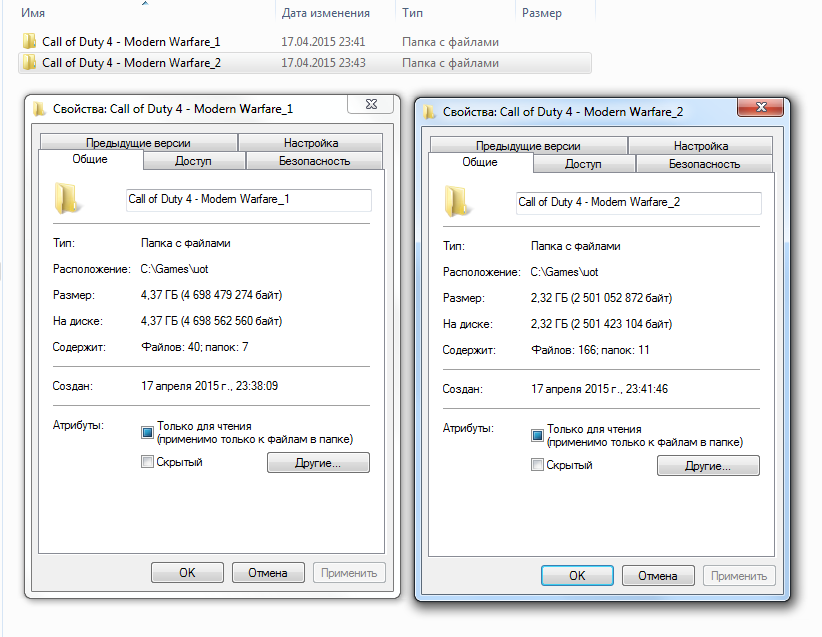Toggle 'Только для чтения' in Modern Warfare_2 properties
The height and width of the screenshot is (637, 822).
pyautogui.click(x=537, y=436)
